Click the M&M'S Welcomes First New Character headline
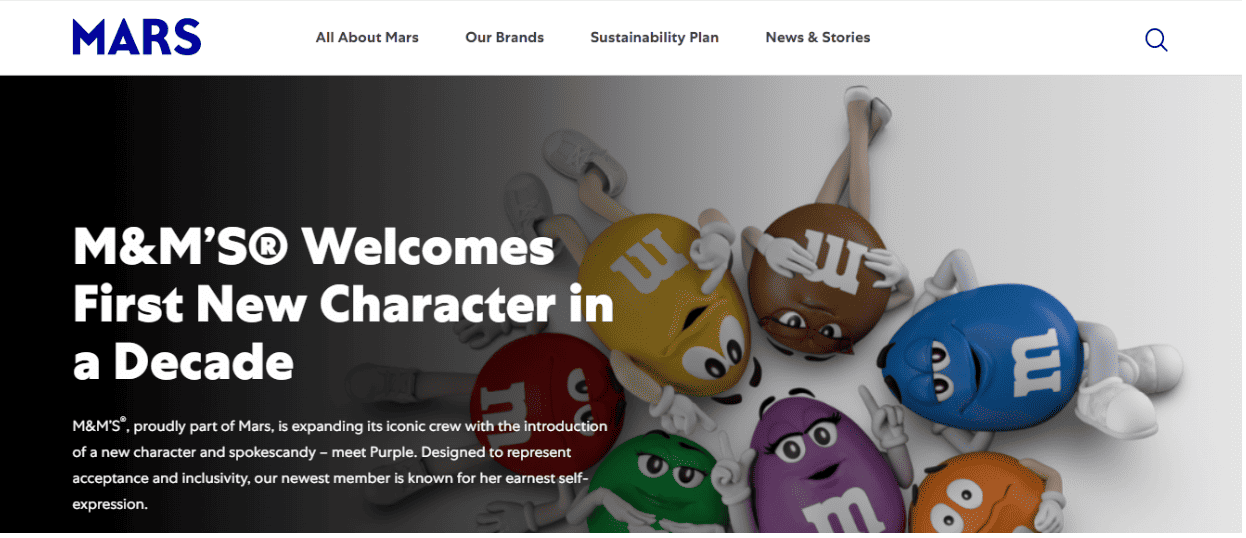Screen dimensions: 1246x538 [x=343, y=304]
